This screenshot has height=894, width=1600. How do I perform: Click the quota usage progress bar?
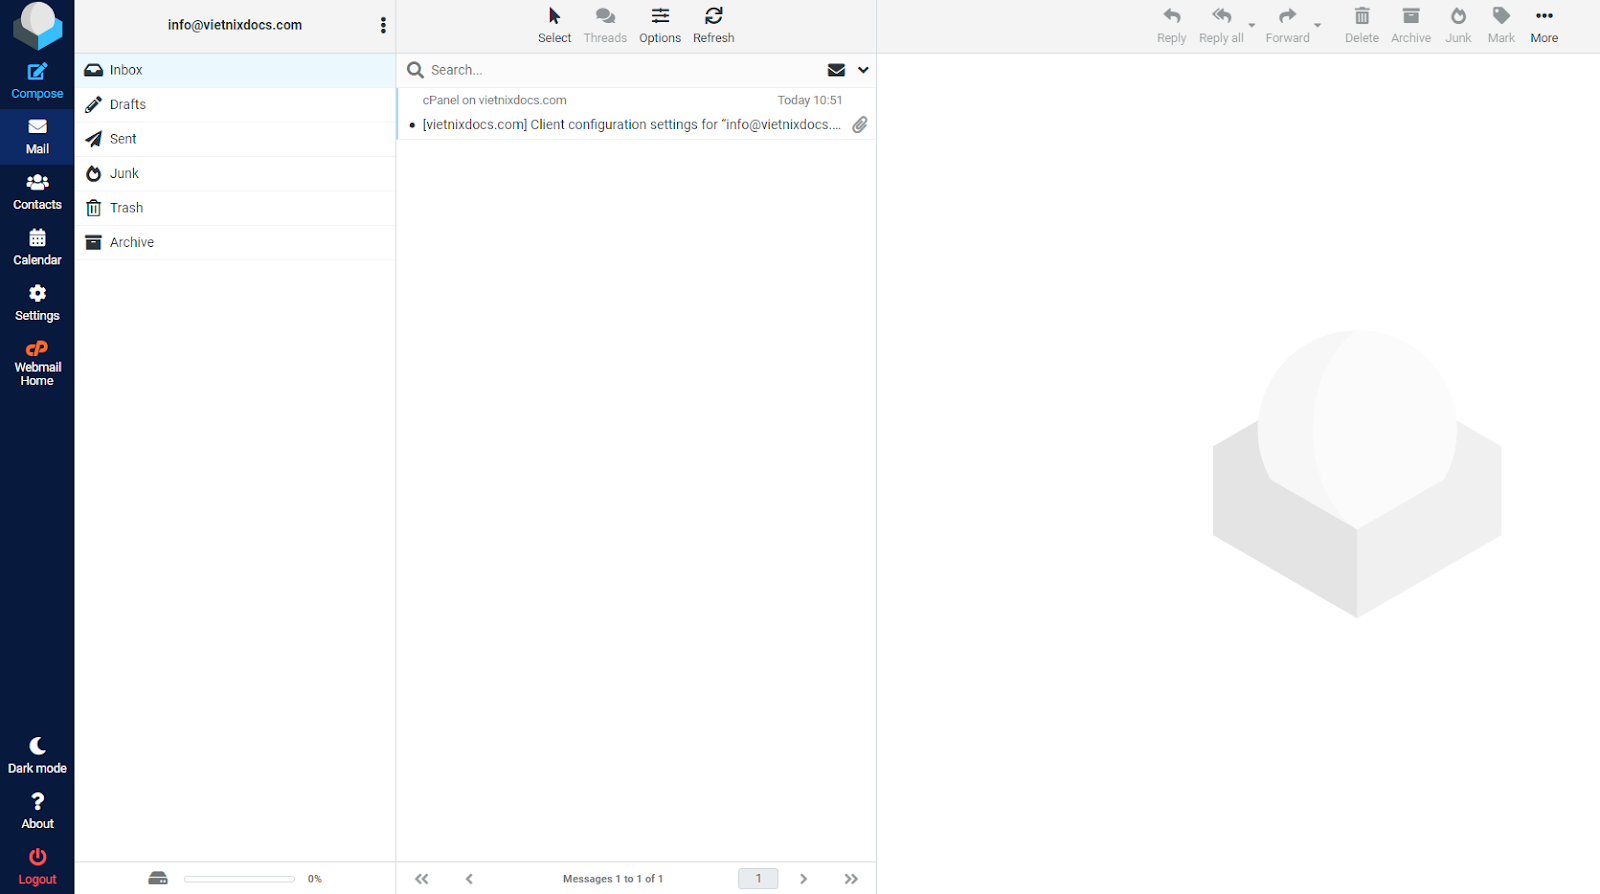[239, 879]
